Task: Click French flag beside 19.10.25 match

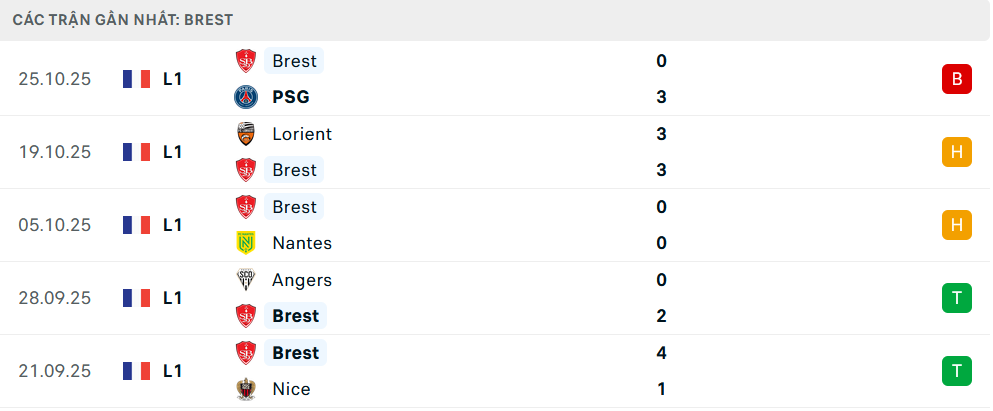Action: (x=136, y=152)
